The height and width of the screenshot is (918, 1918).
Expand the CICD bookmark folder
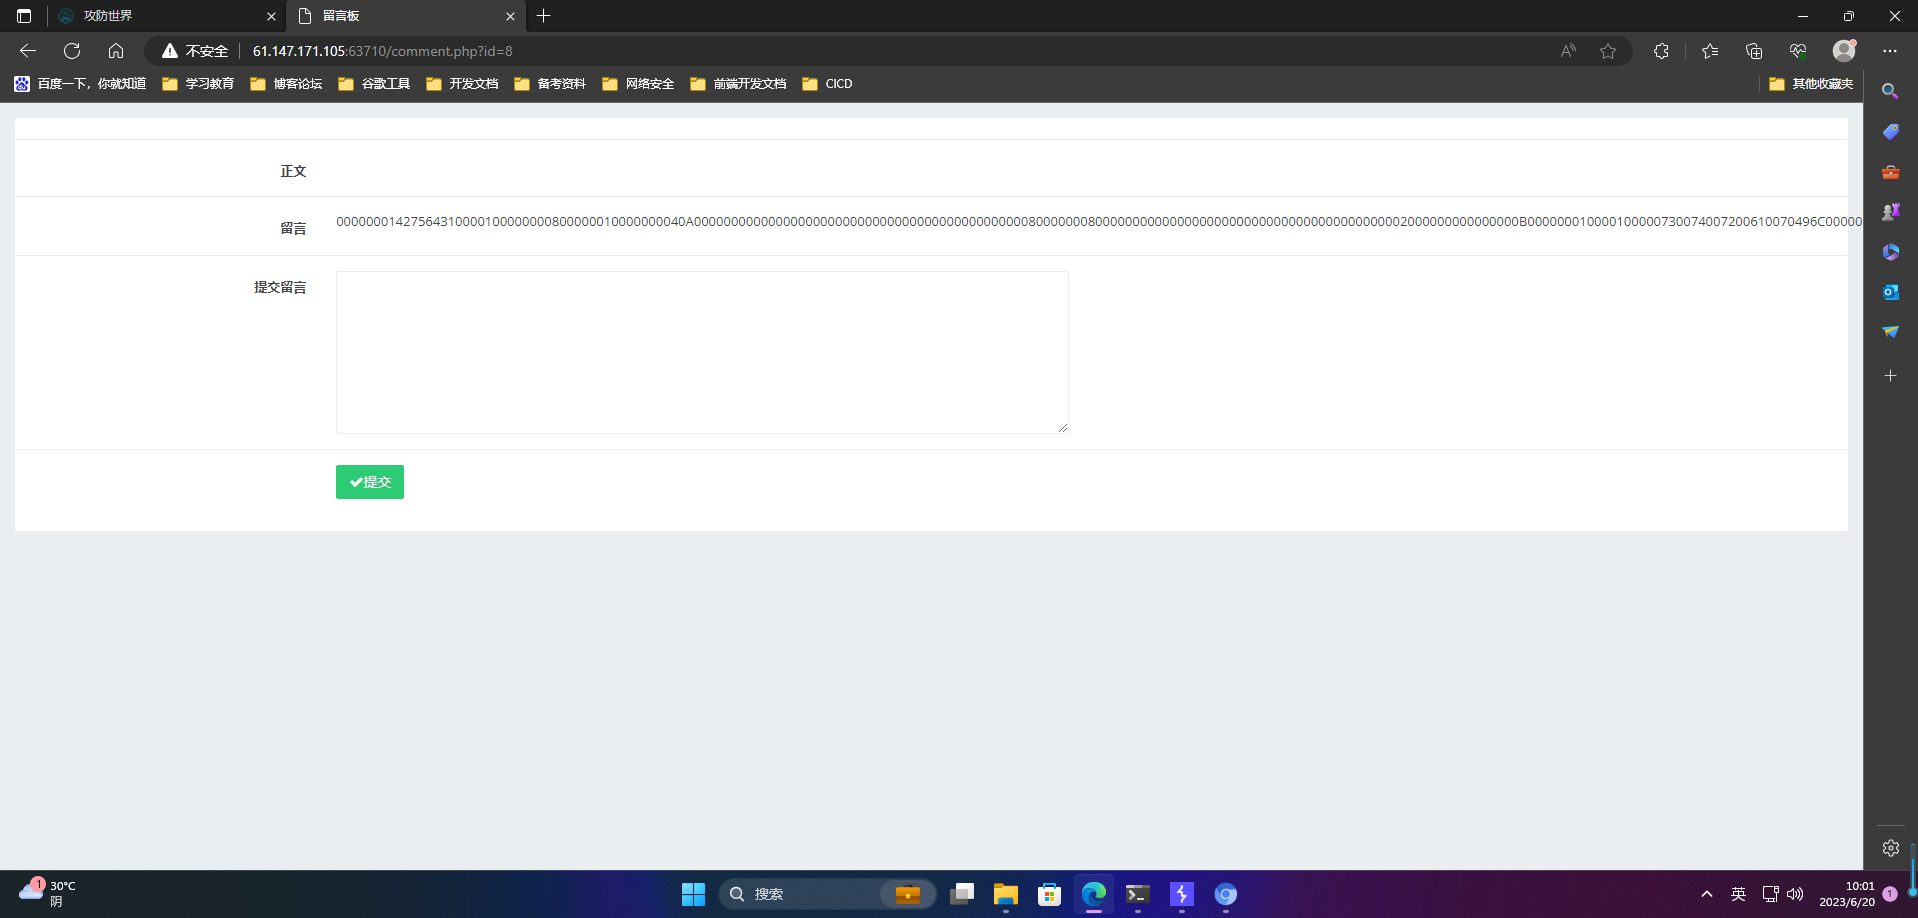click(827, 84)
